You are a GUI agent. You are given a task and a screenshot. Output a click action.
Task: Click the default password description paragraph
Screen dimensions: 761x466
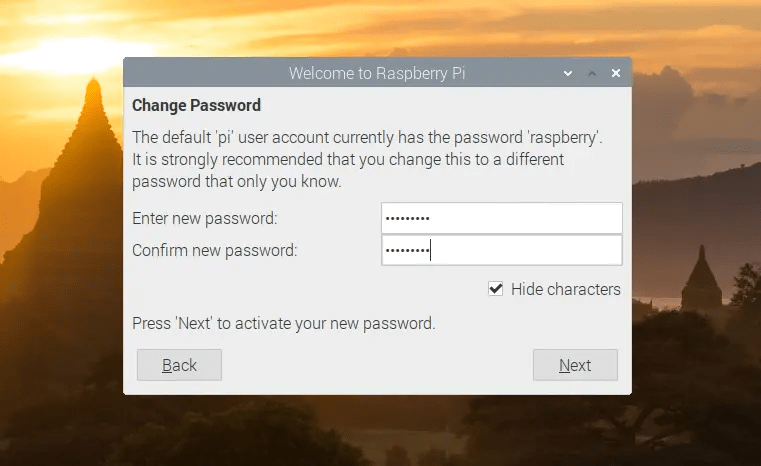tap(367, 159)
